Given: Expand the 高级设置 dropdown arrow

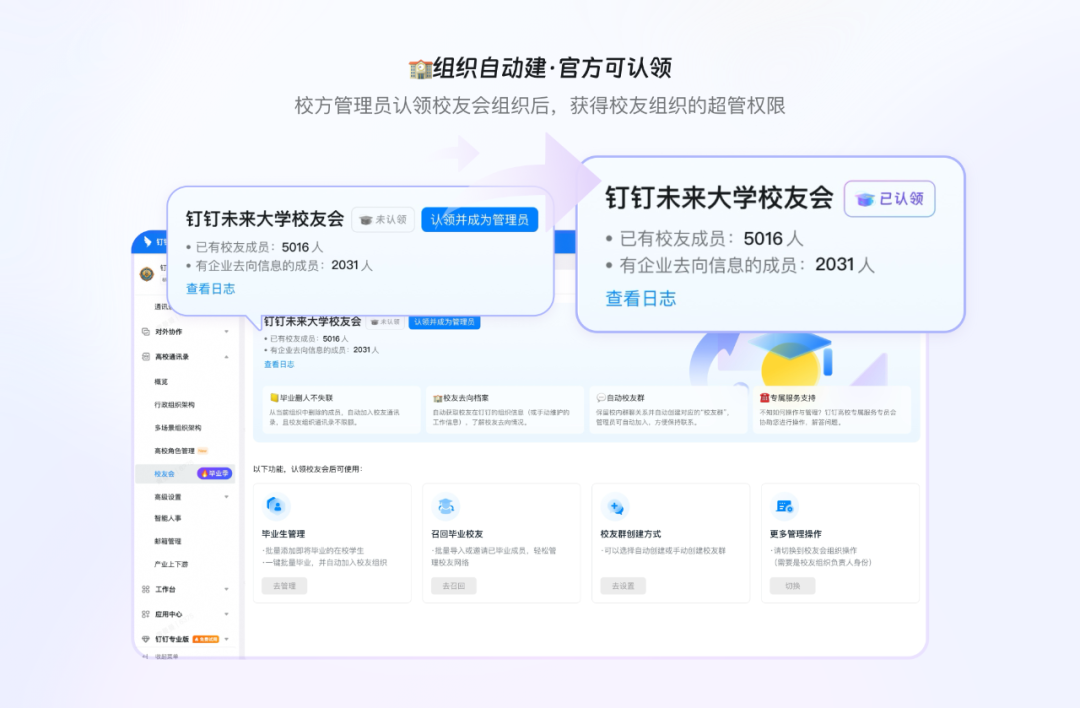Looking at the screenshot, I should [x=226, y=496].
